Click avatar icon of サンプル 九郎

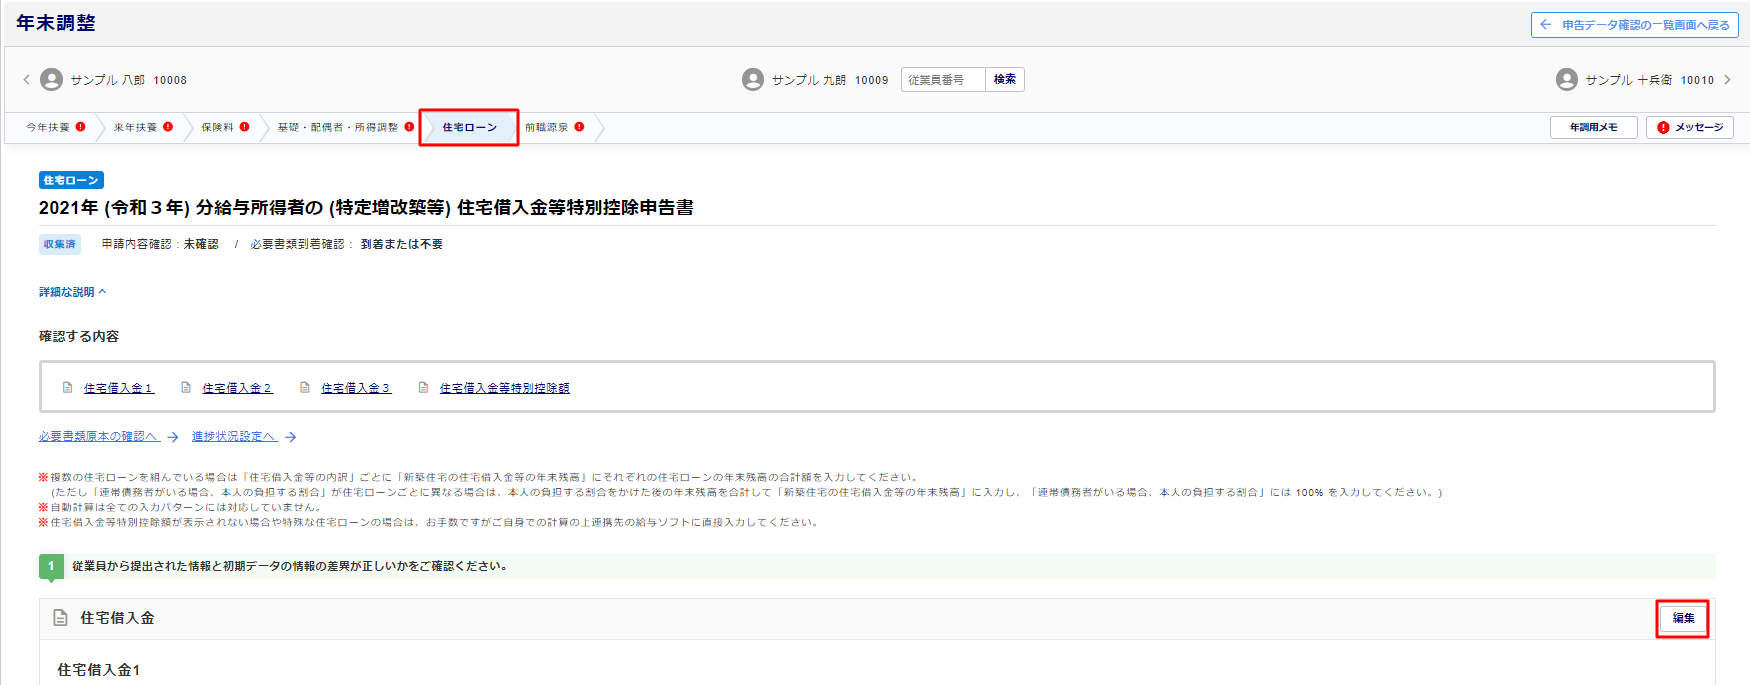coord(753,80)
